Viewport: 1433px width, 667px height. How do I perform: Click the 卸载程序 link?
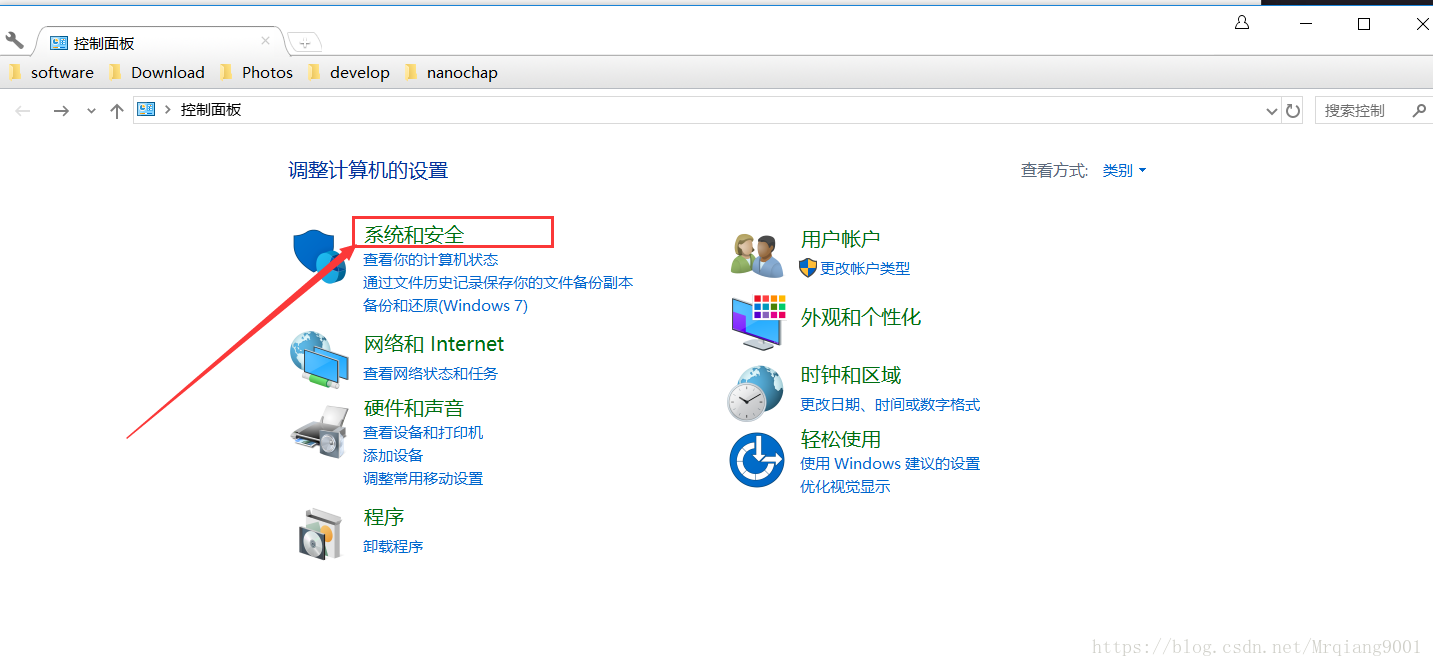[x=392, y=546]
